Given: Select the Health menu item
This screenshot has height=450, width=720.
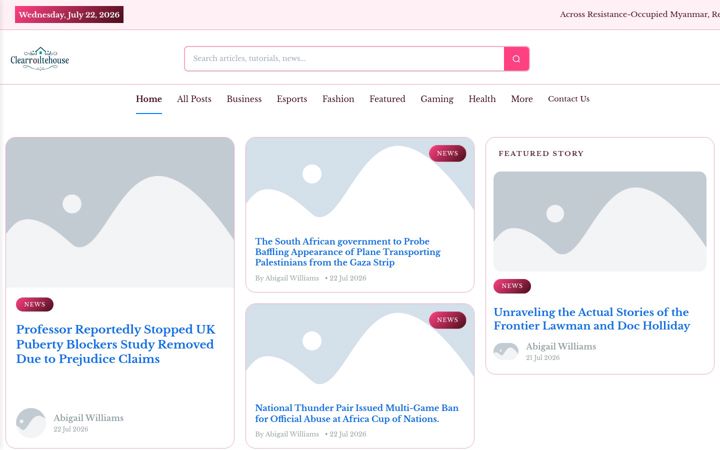Looking at the screenshot, I should click(x=482, y=99).
